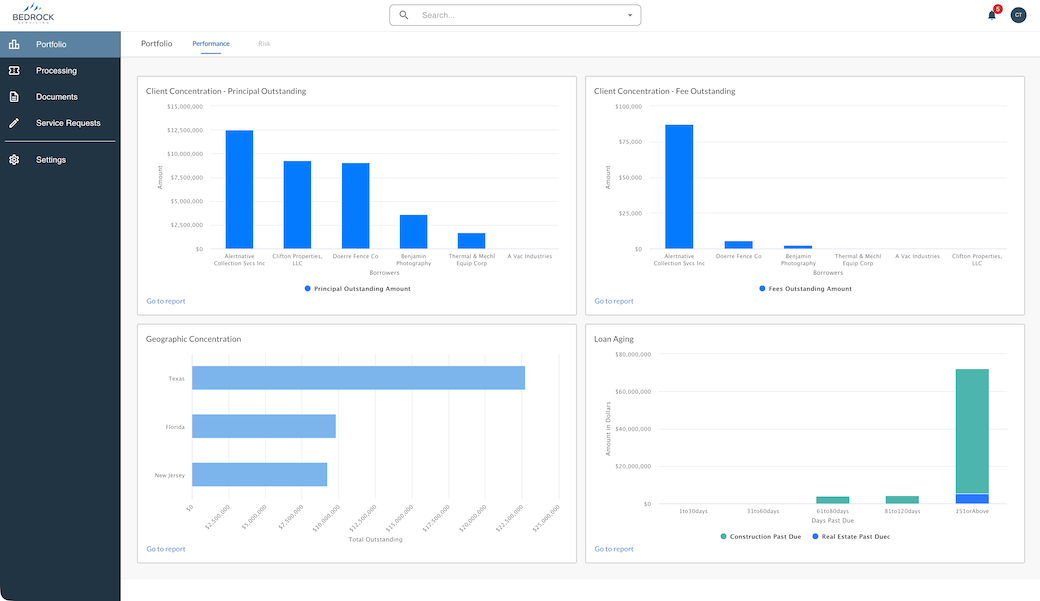The image size is (1040, 601).
Task: Click the Bedrock logo
Action: click(x=33, y=13)
